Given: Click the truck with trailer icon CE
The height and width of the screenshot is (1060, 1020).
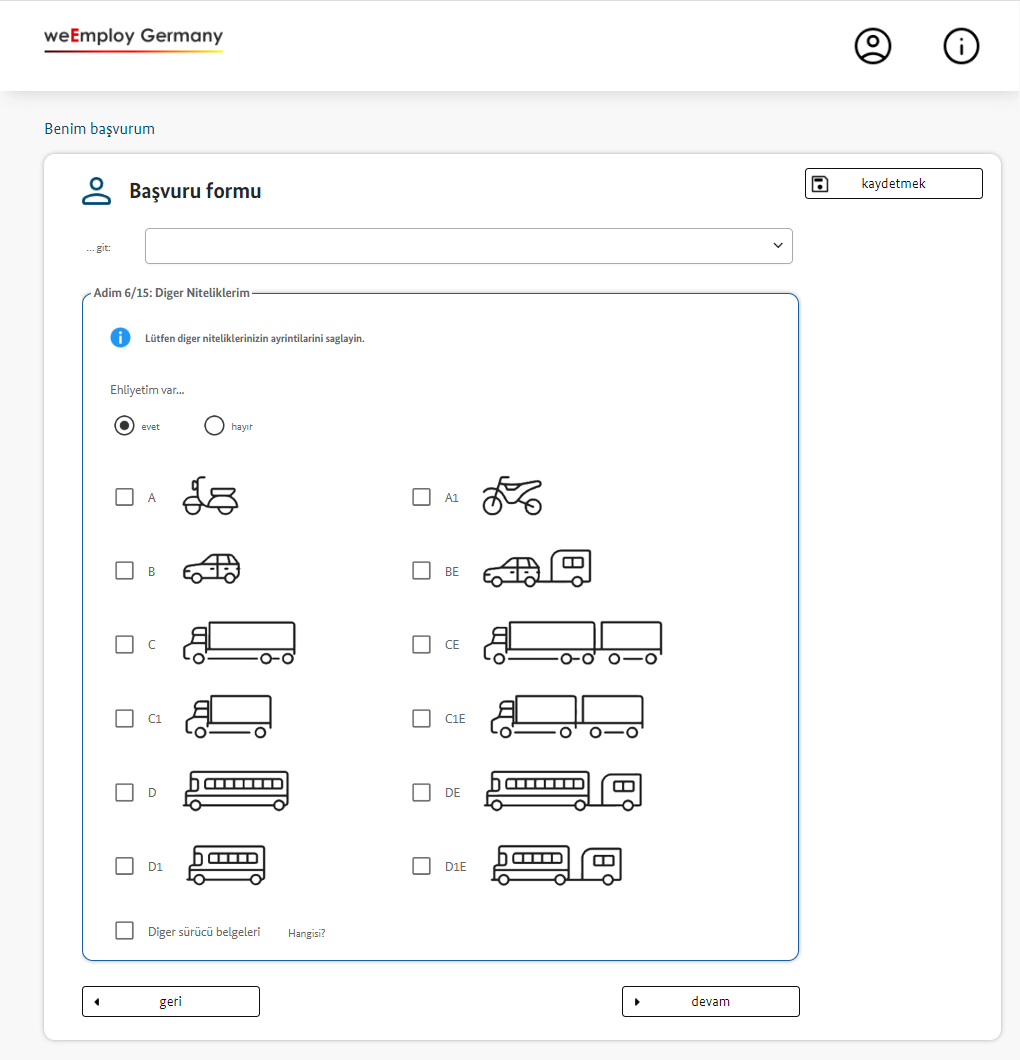Looking at the screenshot, I should (573, 643).
